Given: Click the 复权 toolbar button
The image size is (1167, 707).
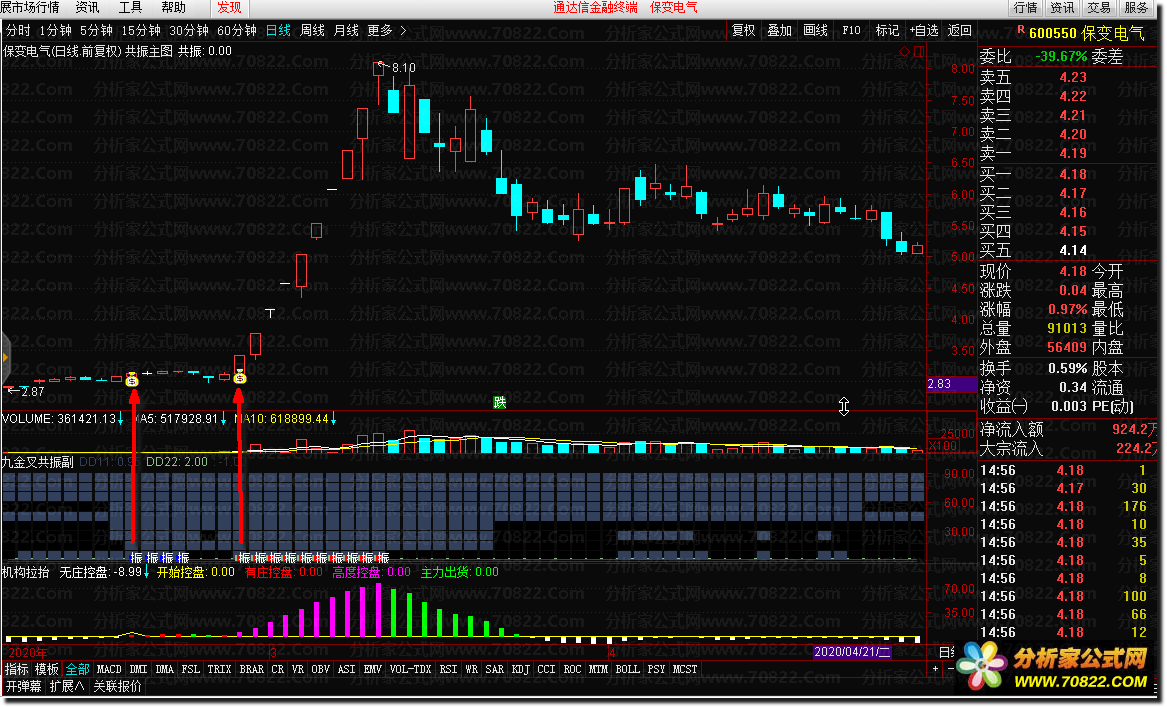Looking at the screenshot, I should pyautogui.click(x=744, y=31).
